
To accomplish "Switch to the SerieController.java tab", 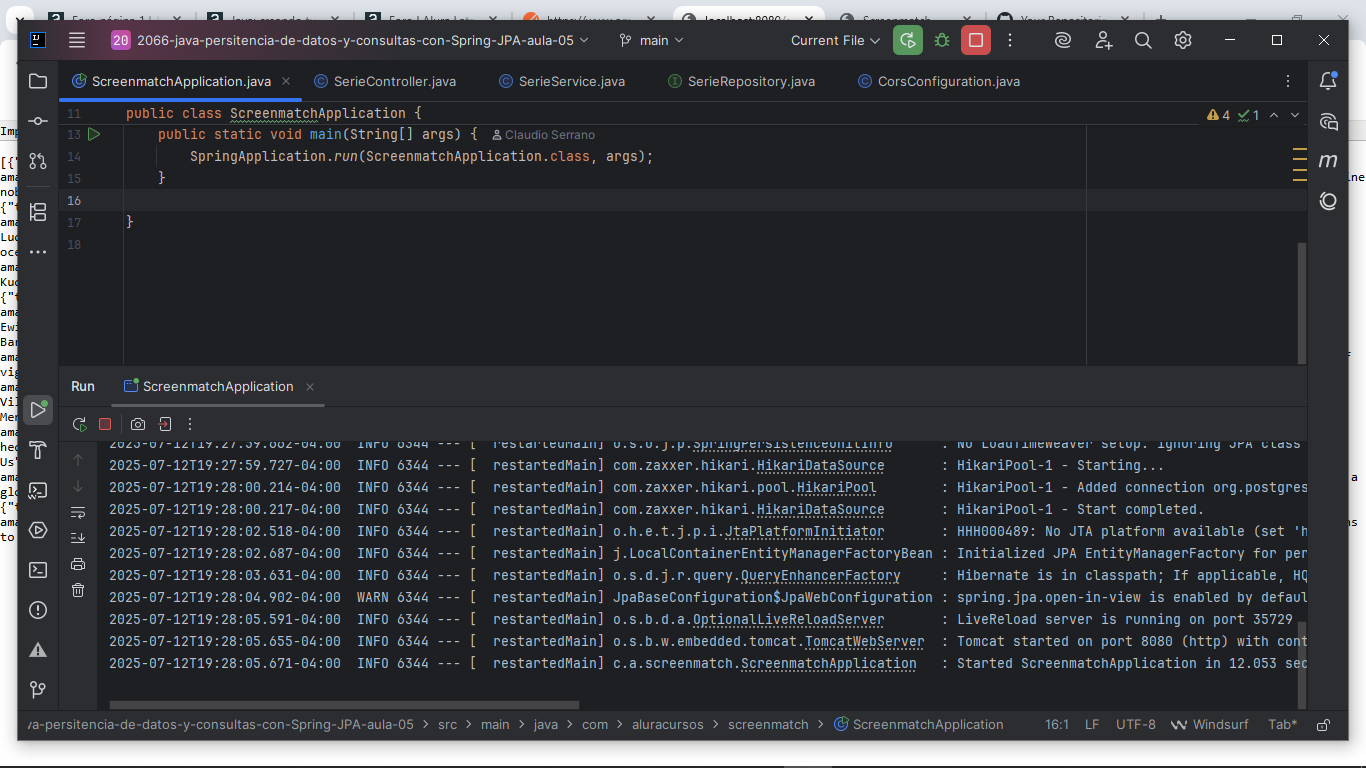I will coord(385,81).
